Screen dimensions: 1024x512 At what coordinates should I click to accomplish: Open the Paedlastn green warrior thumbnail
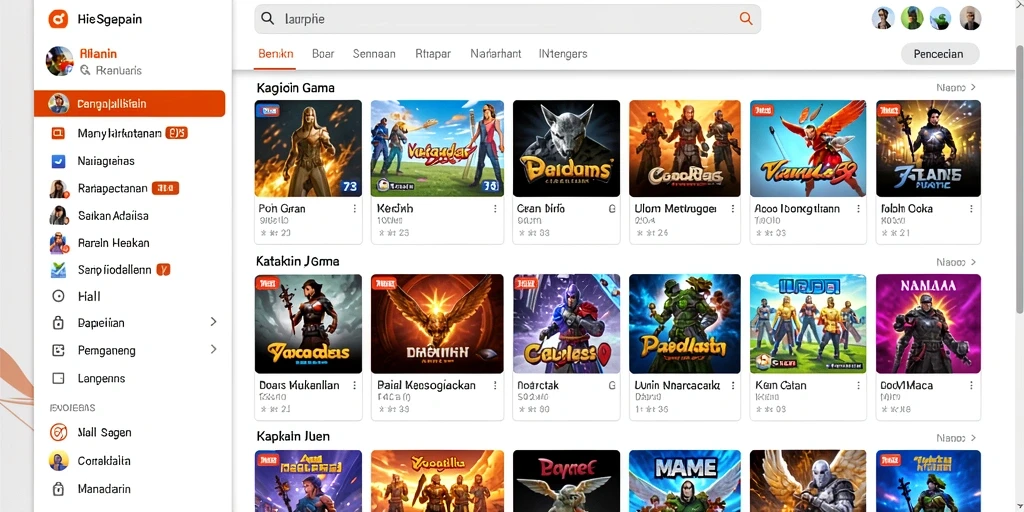click(x=684, y=324)
